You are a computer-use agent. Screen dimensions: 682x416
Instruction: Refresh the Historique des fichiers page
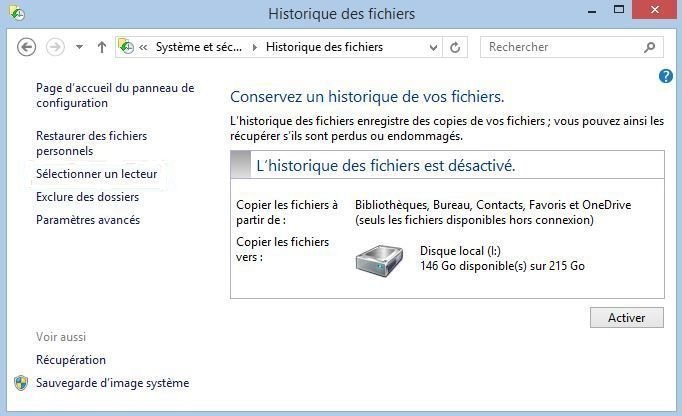(456, 47)
